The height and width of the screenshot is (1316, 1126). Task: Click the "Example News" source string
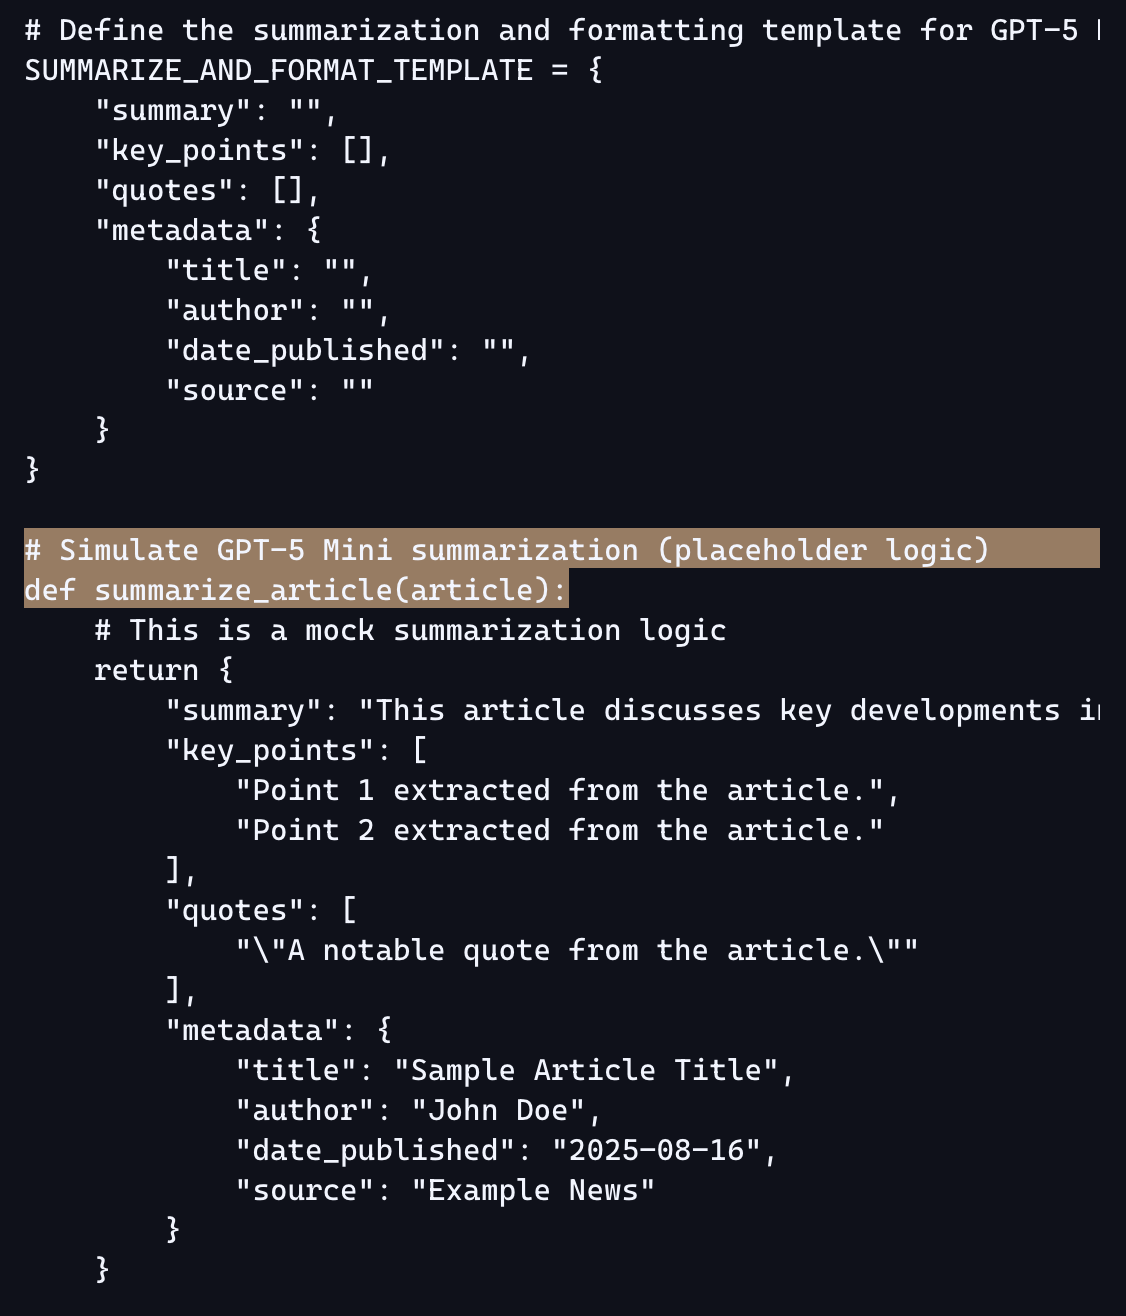pyautogui.click(x=533, y=1190)
